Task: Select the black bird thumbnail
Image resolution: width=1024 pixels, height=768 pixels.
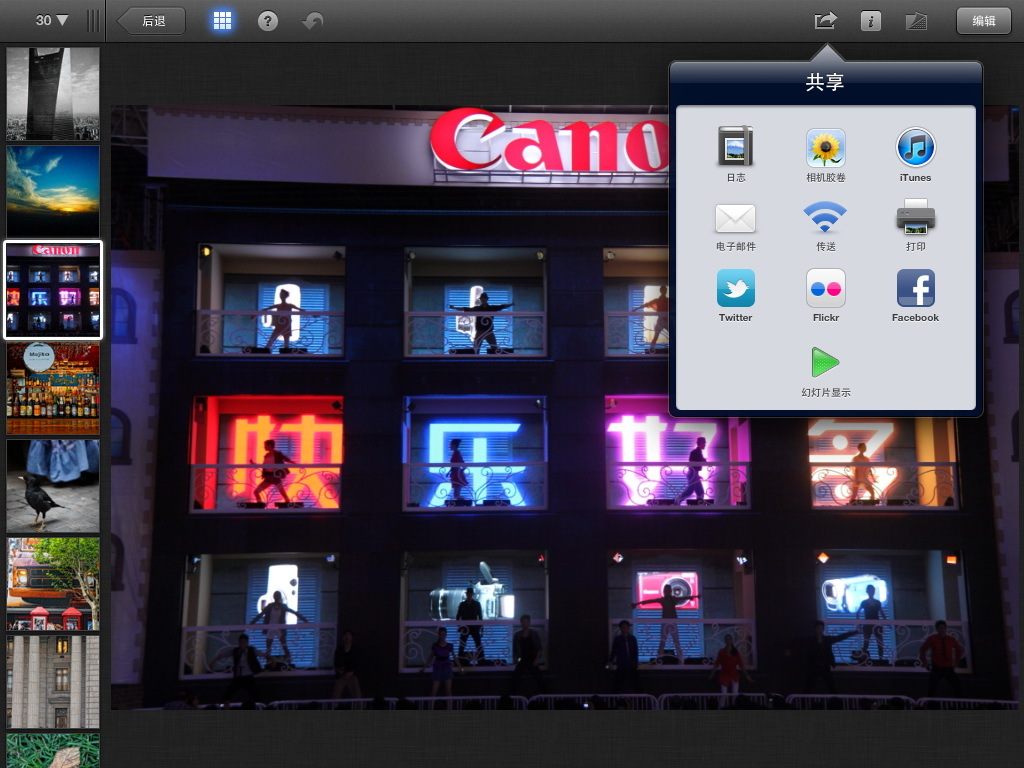Action: pyautogui.click(x=53, y=485)
